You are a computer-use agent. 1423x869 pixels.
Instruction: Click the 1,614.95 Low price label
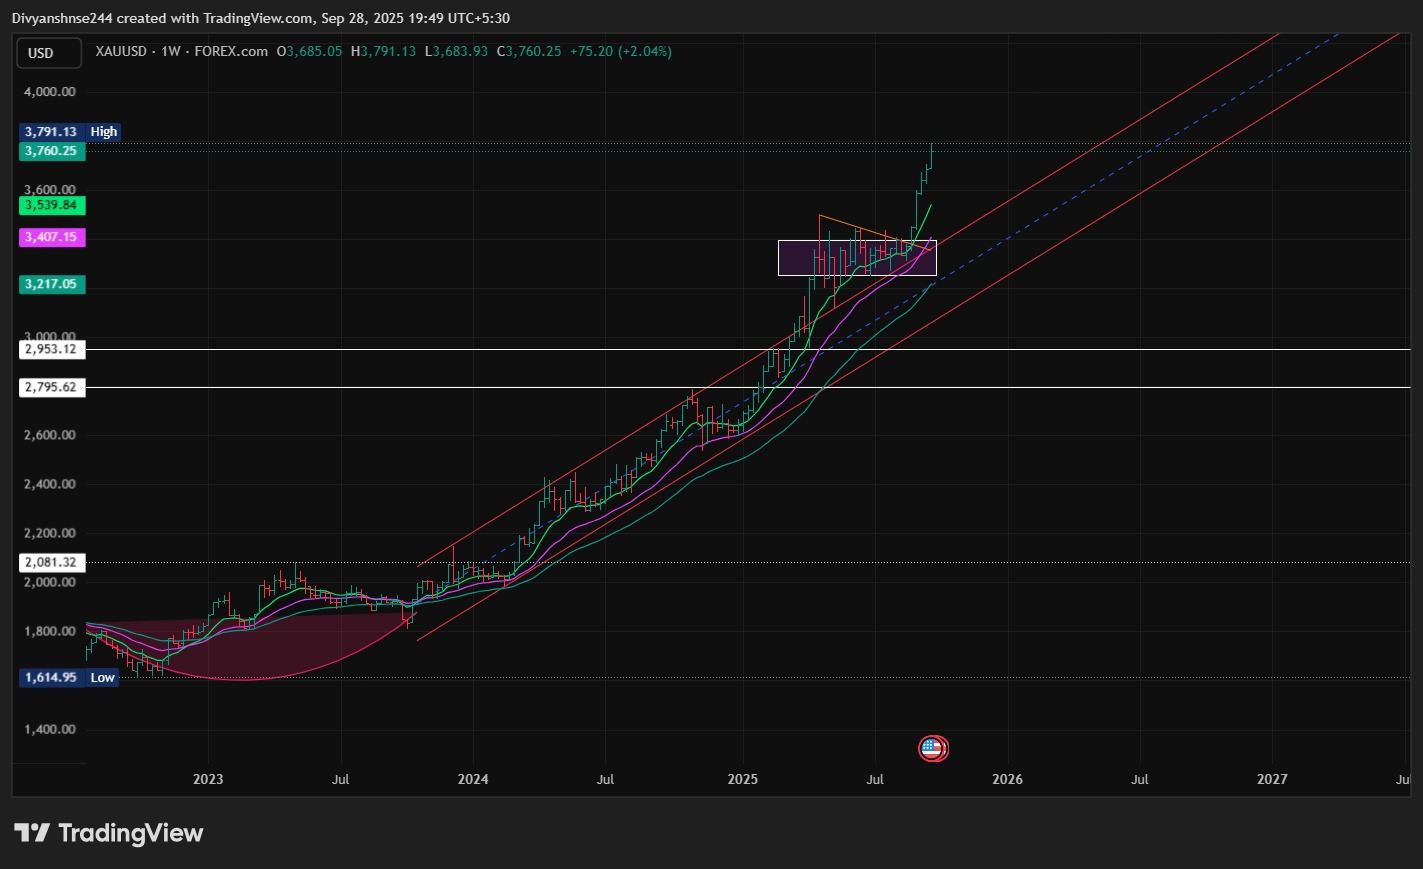point(69,677)
